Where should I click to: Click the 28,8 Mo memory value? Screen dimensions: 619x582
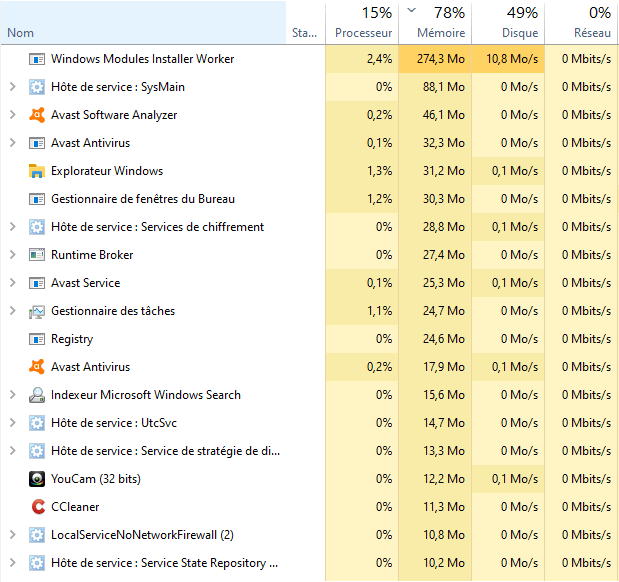(444, 227)
